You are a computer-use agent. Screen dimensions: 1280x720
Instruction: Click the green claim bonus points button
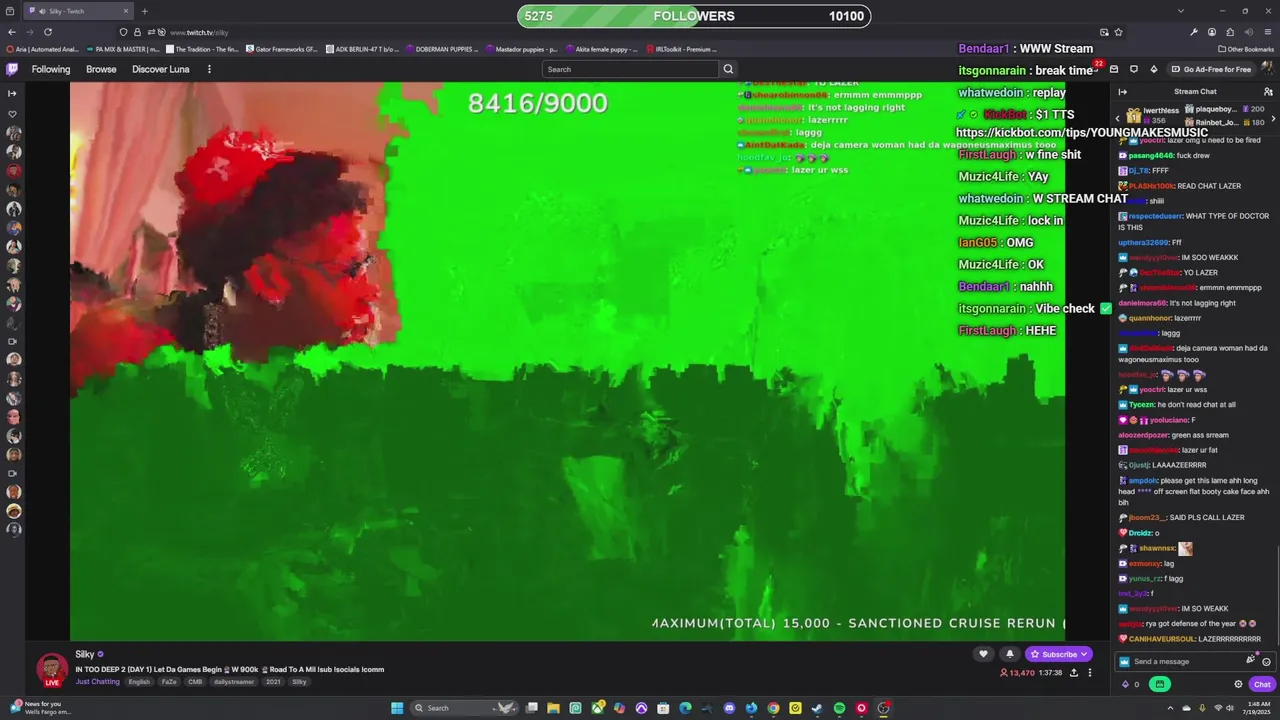1159,684
